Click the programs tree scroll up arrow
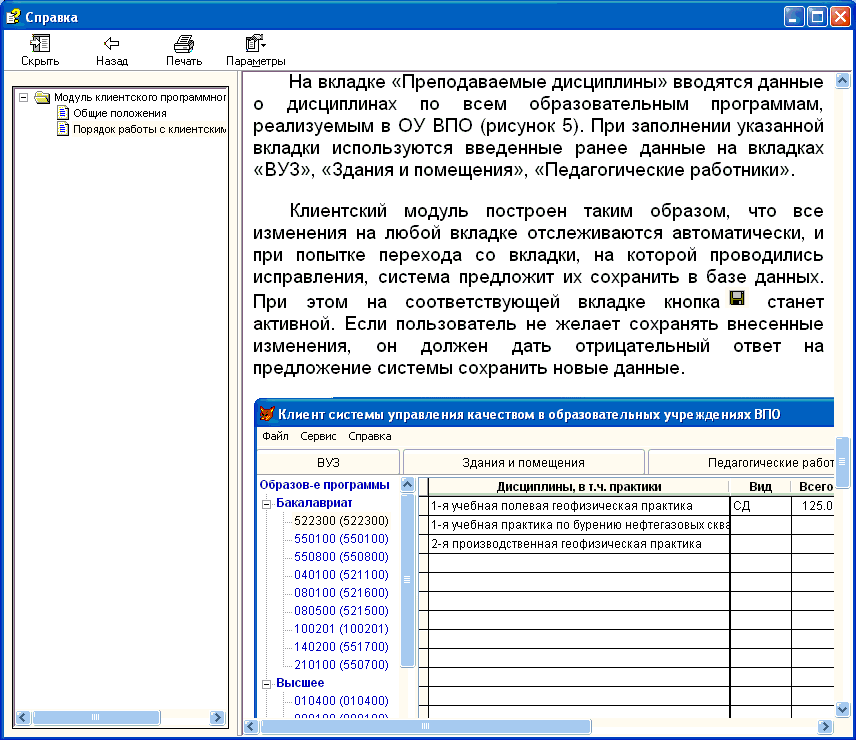 point(407,485)
